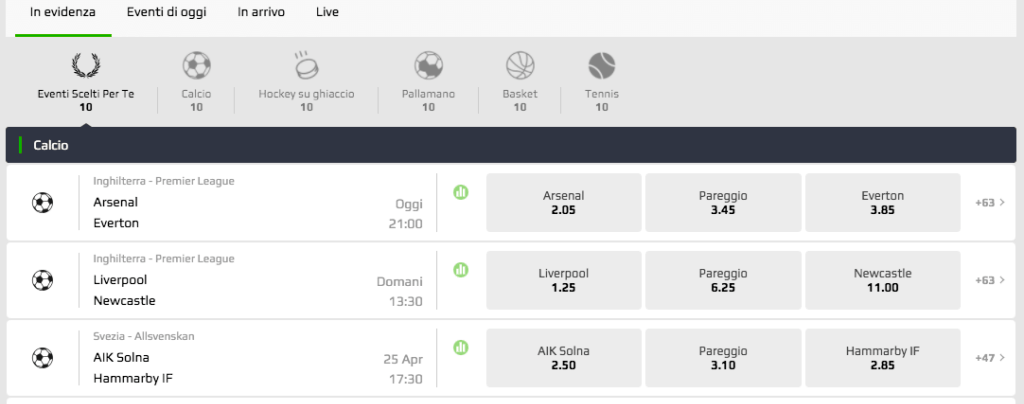Open the In arrivo tab

258,14
